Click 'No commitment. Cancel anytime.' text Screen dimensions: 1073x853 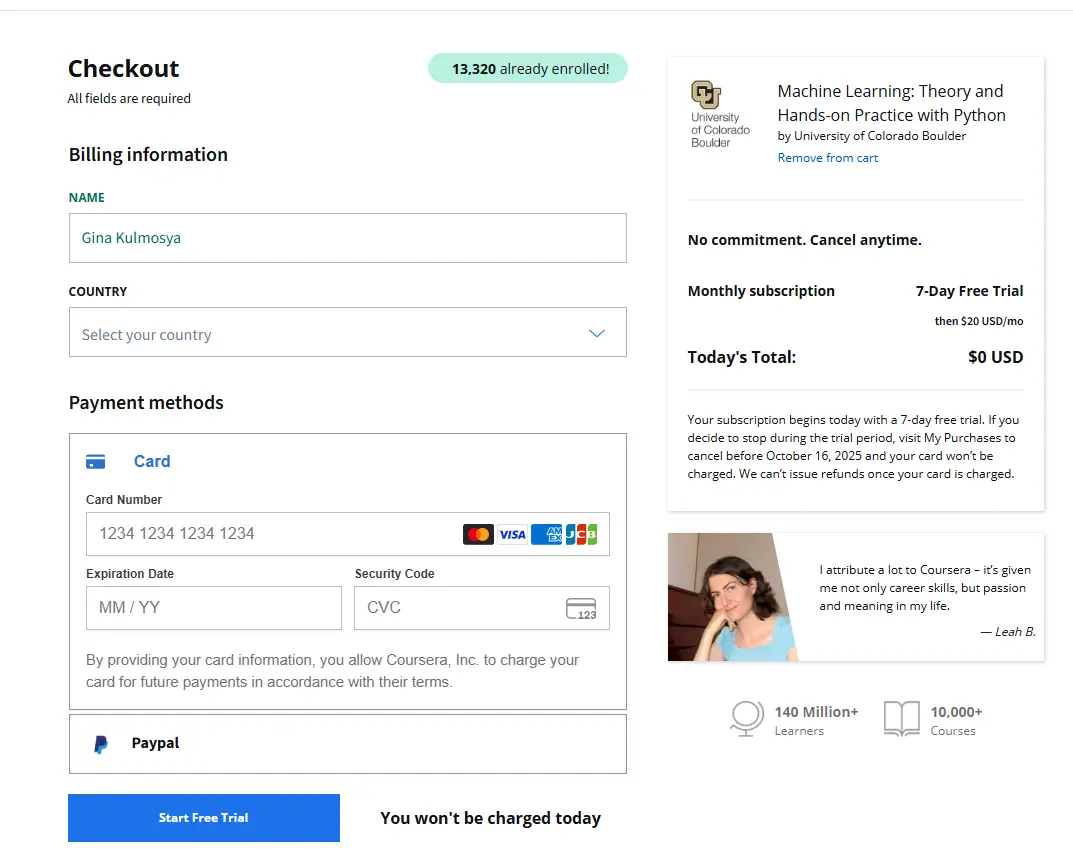(805, 240)
